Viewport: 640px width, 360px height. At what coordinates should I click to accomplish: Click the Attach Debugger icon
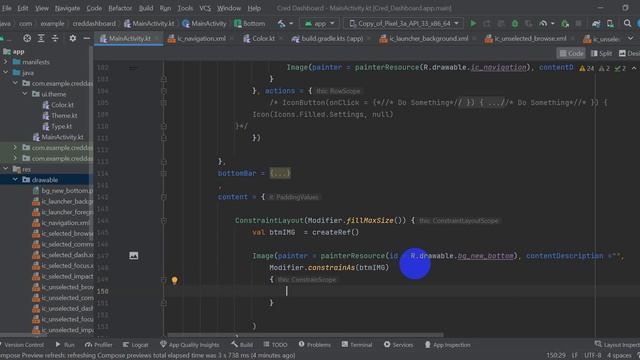point(565,24)
